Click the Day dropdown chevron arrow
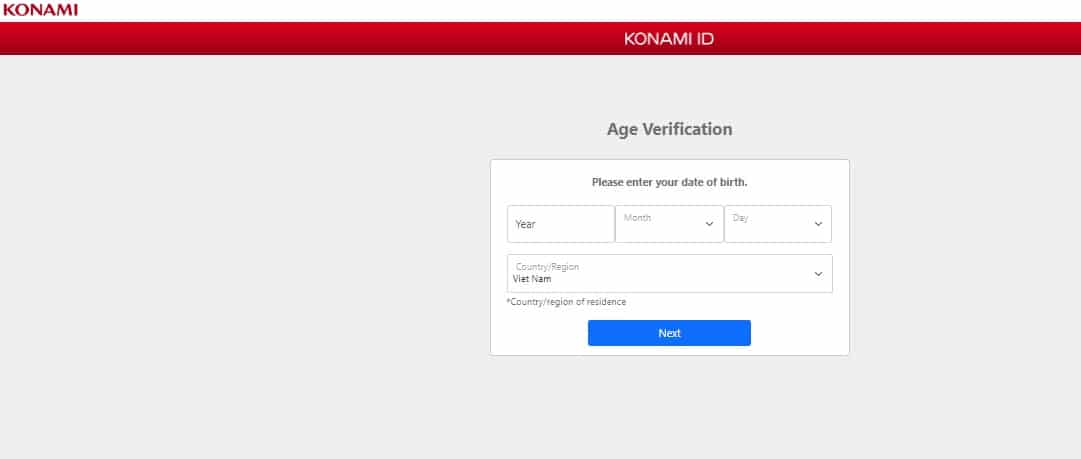The width and height of the screenshot is (1081, 459). (818, 224)
